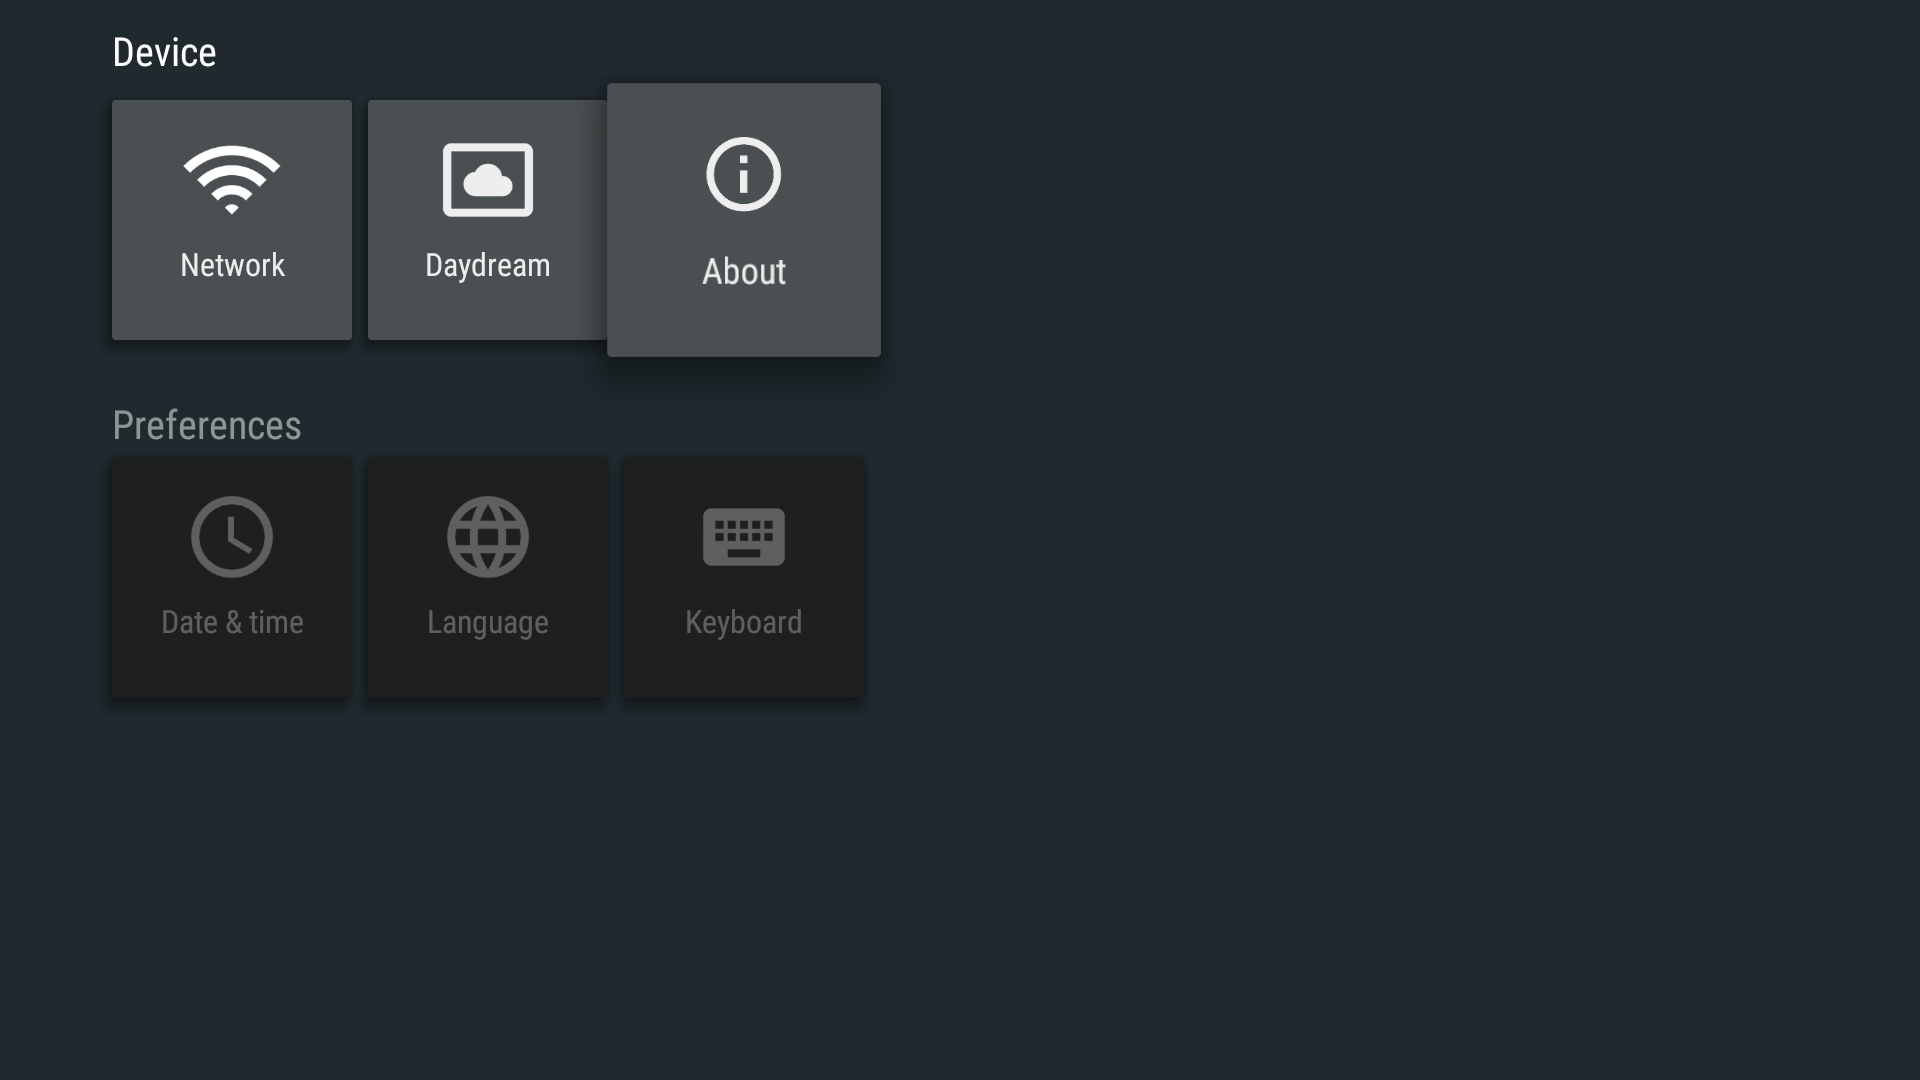Open the Daydream settings tile
The image size is (1920, 1080).
click(488, 220)
